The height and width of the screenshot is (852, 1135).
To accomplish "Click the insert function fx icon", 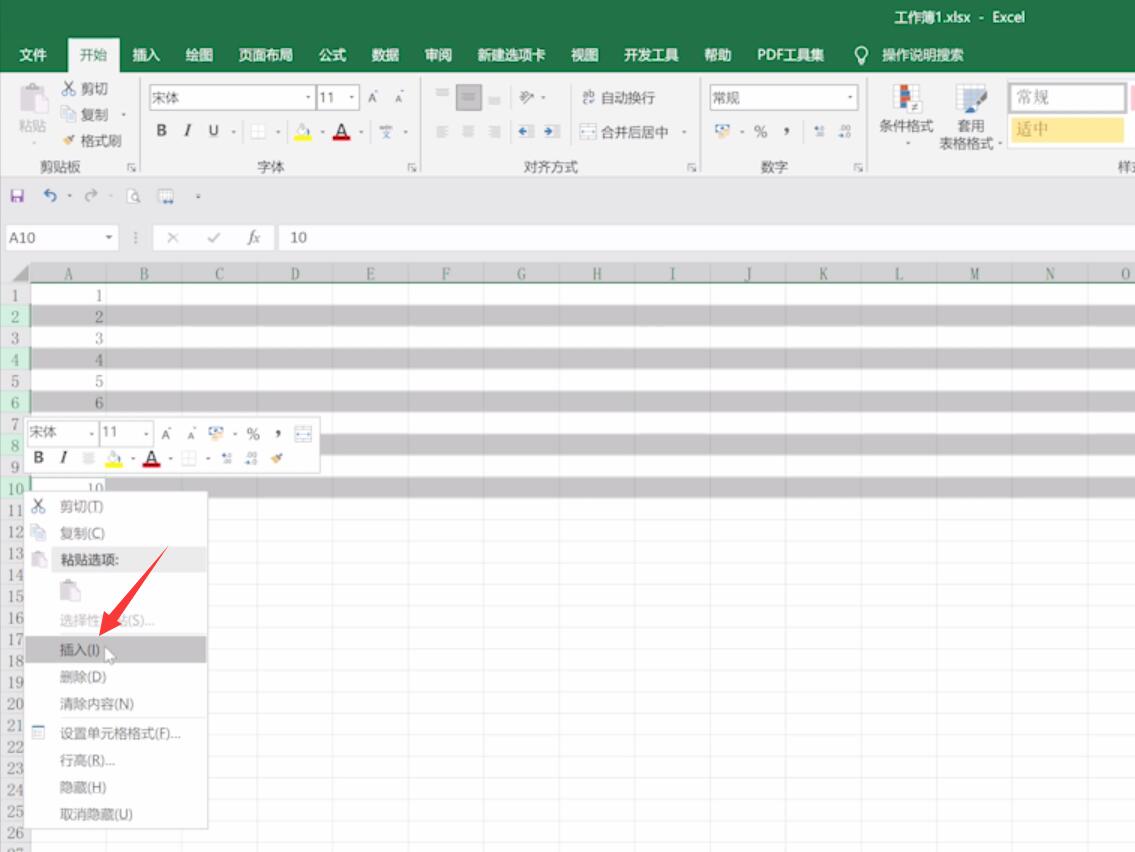I will [x=253, y=237].
